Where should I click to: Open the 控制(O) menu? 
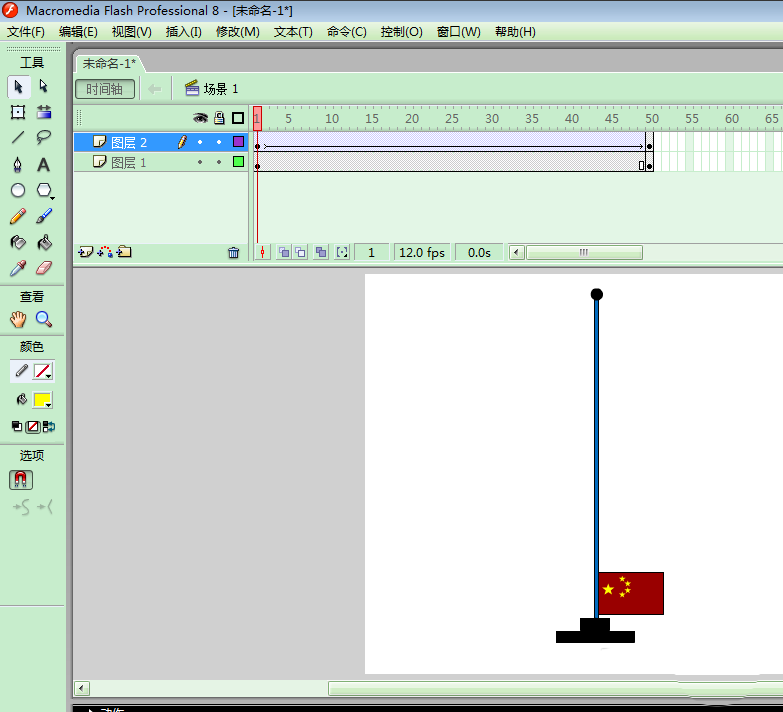[401, 32]
